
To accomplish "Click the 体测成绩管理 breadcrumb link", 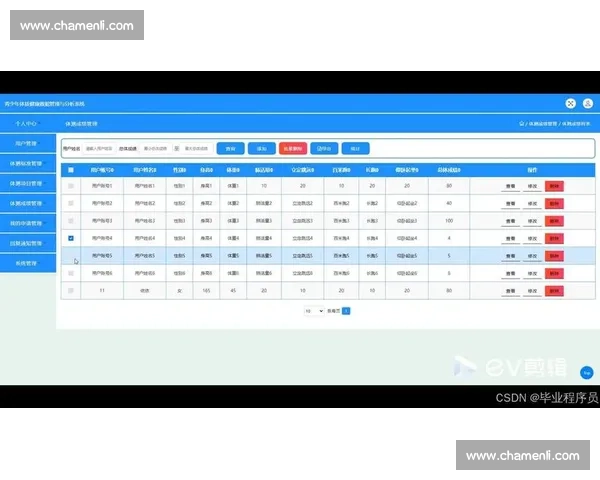I will pos(543,124).
